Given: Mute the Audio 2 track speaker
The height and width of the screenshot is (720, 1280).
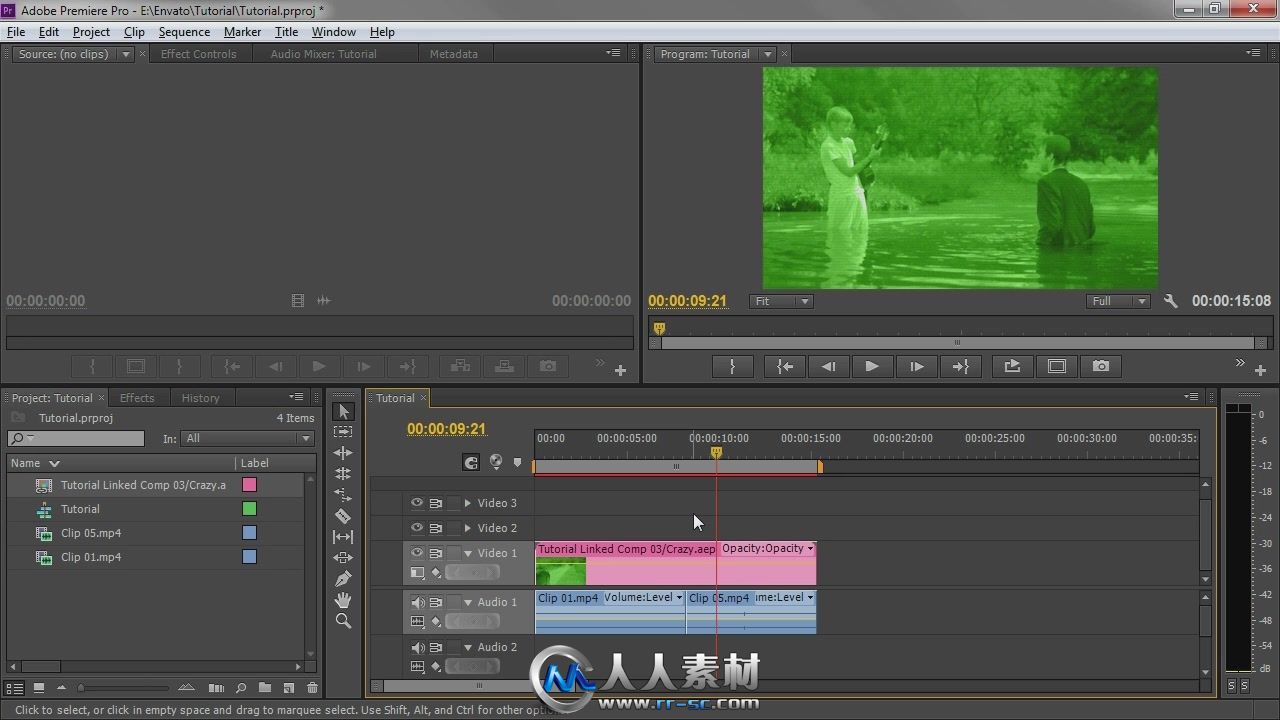Looking at the screenshot, I should click(417, 647).
